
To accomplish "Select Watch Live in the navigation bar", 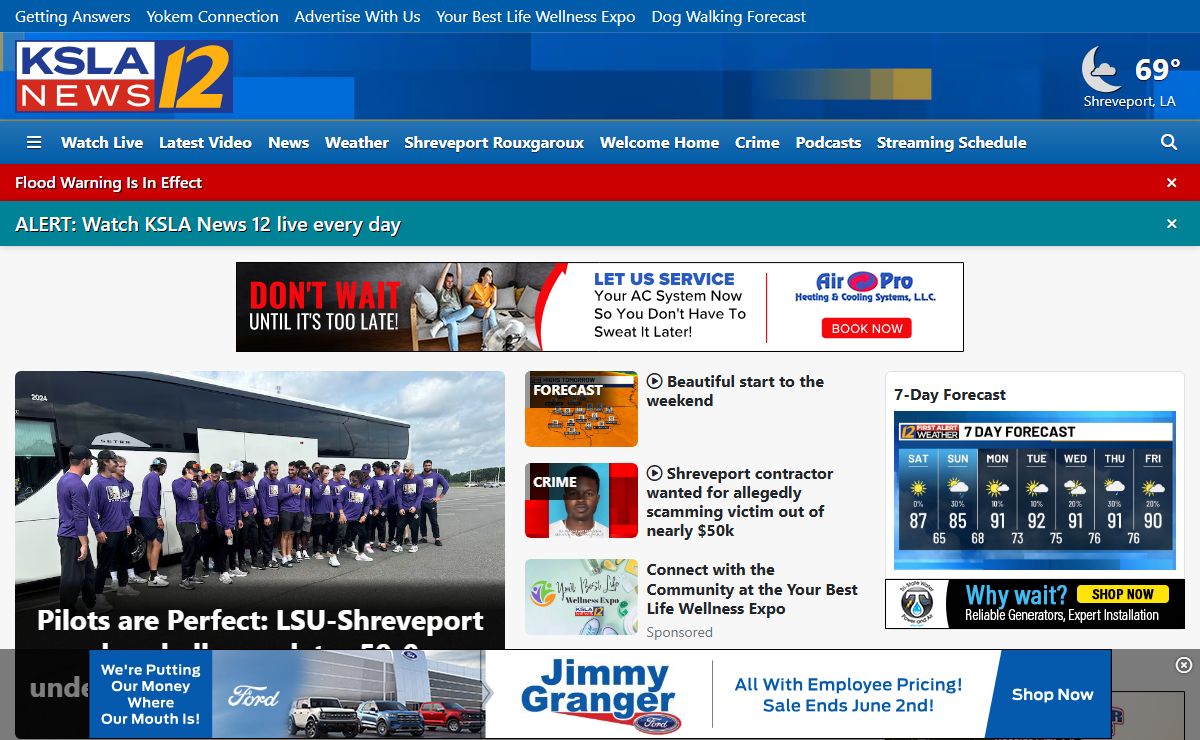I will 102,142.
